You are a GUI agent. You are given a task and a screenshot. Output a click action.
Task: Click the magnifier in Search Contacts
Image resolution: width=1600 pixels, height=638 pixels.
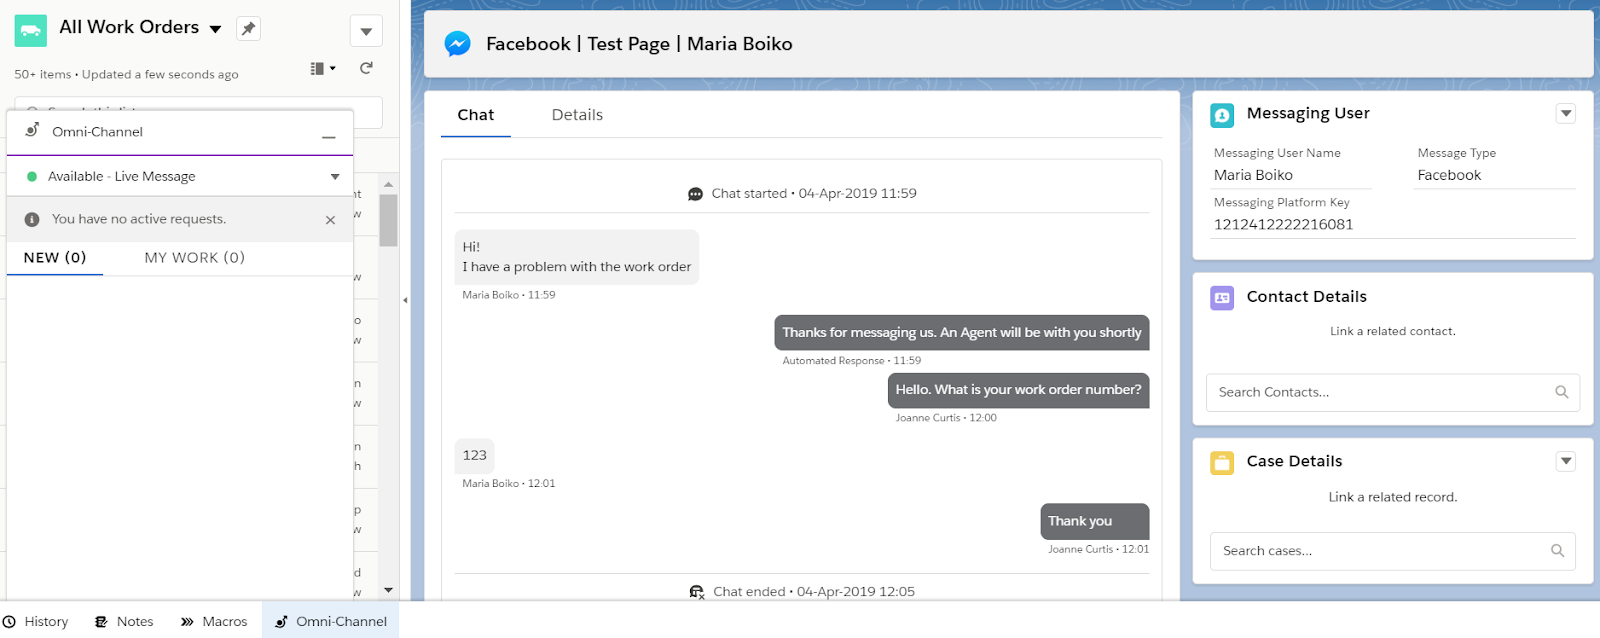tap(1561, 392)
